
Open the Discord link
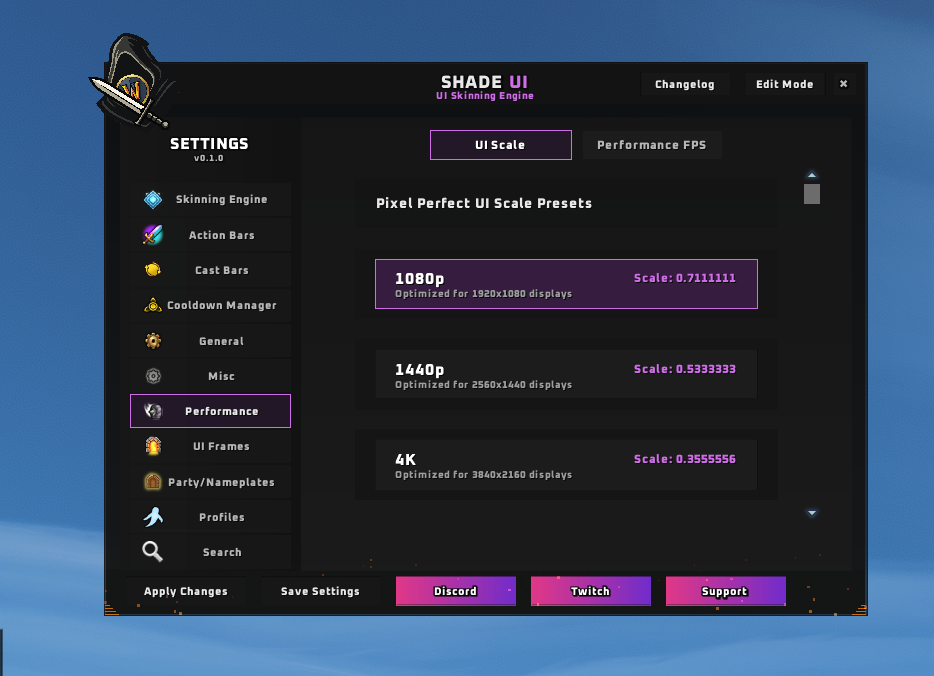tap(456, 591)
